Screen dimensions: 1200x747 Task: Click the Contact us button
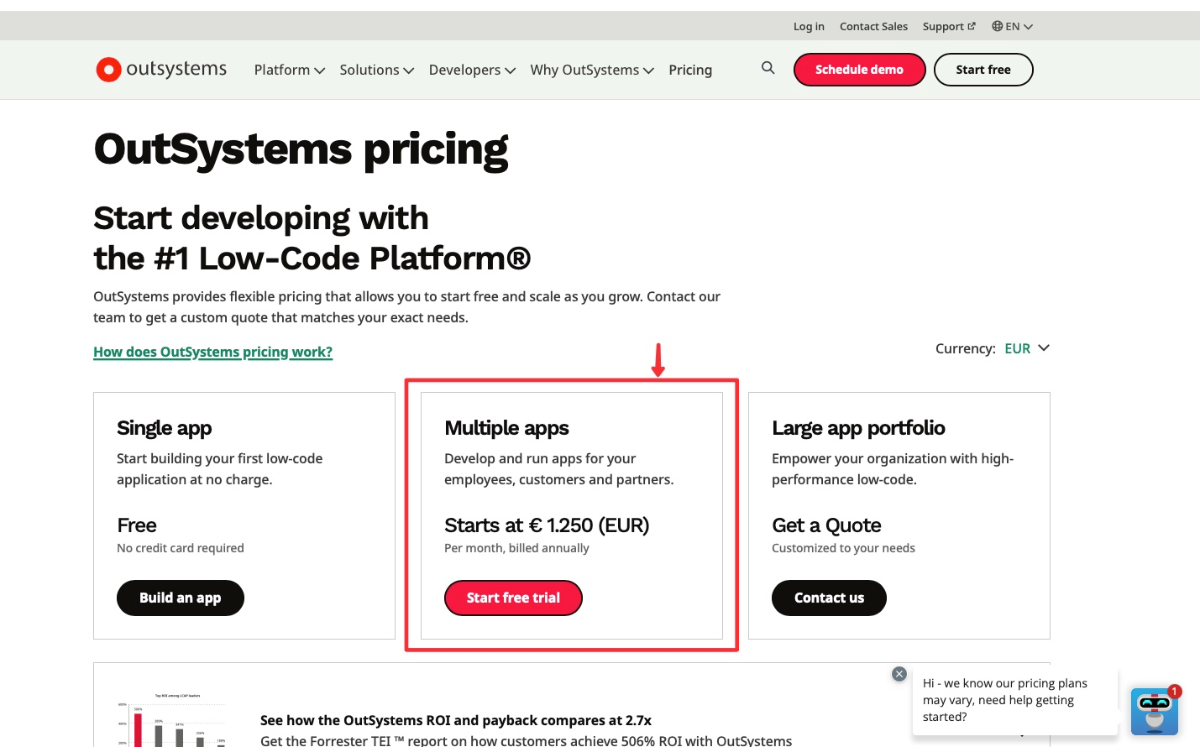coord(829,598)
